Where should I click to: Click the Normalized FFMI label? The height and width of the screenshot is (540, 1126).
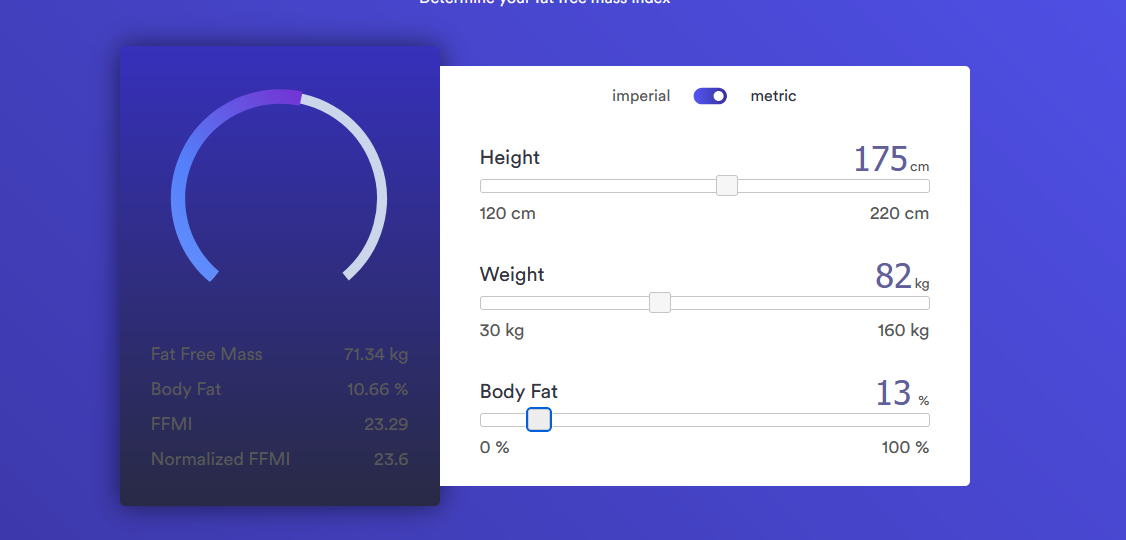coord(220,459)
